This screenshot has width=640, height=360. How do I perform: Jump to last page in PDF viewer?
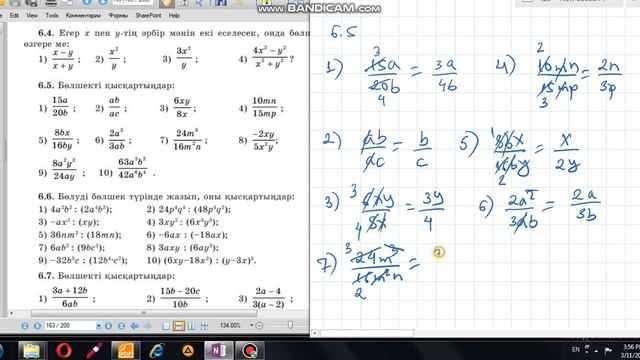pyautogui.click(x=121, y=326)
